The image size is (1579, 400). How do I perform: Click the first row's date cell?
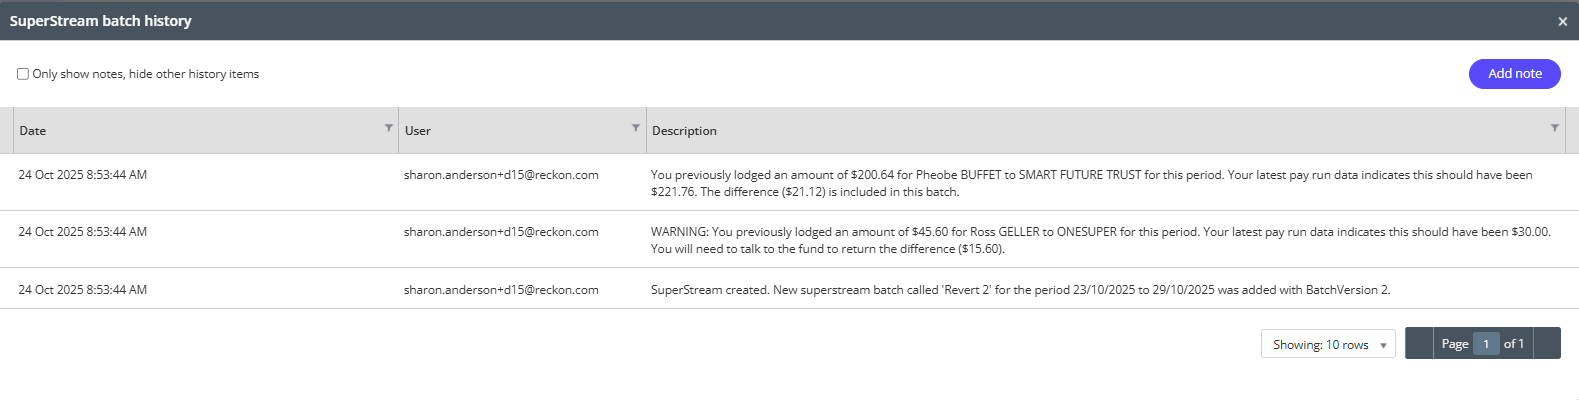pyautogui.click(x=83, y=175)
